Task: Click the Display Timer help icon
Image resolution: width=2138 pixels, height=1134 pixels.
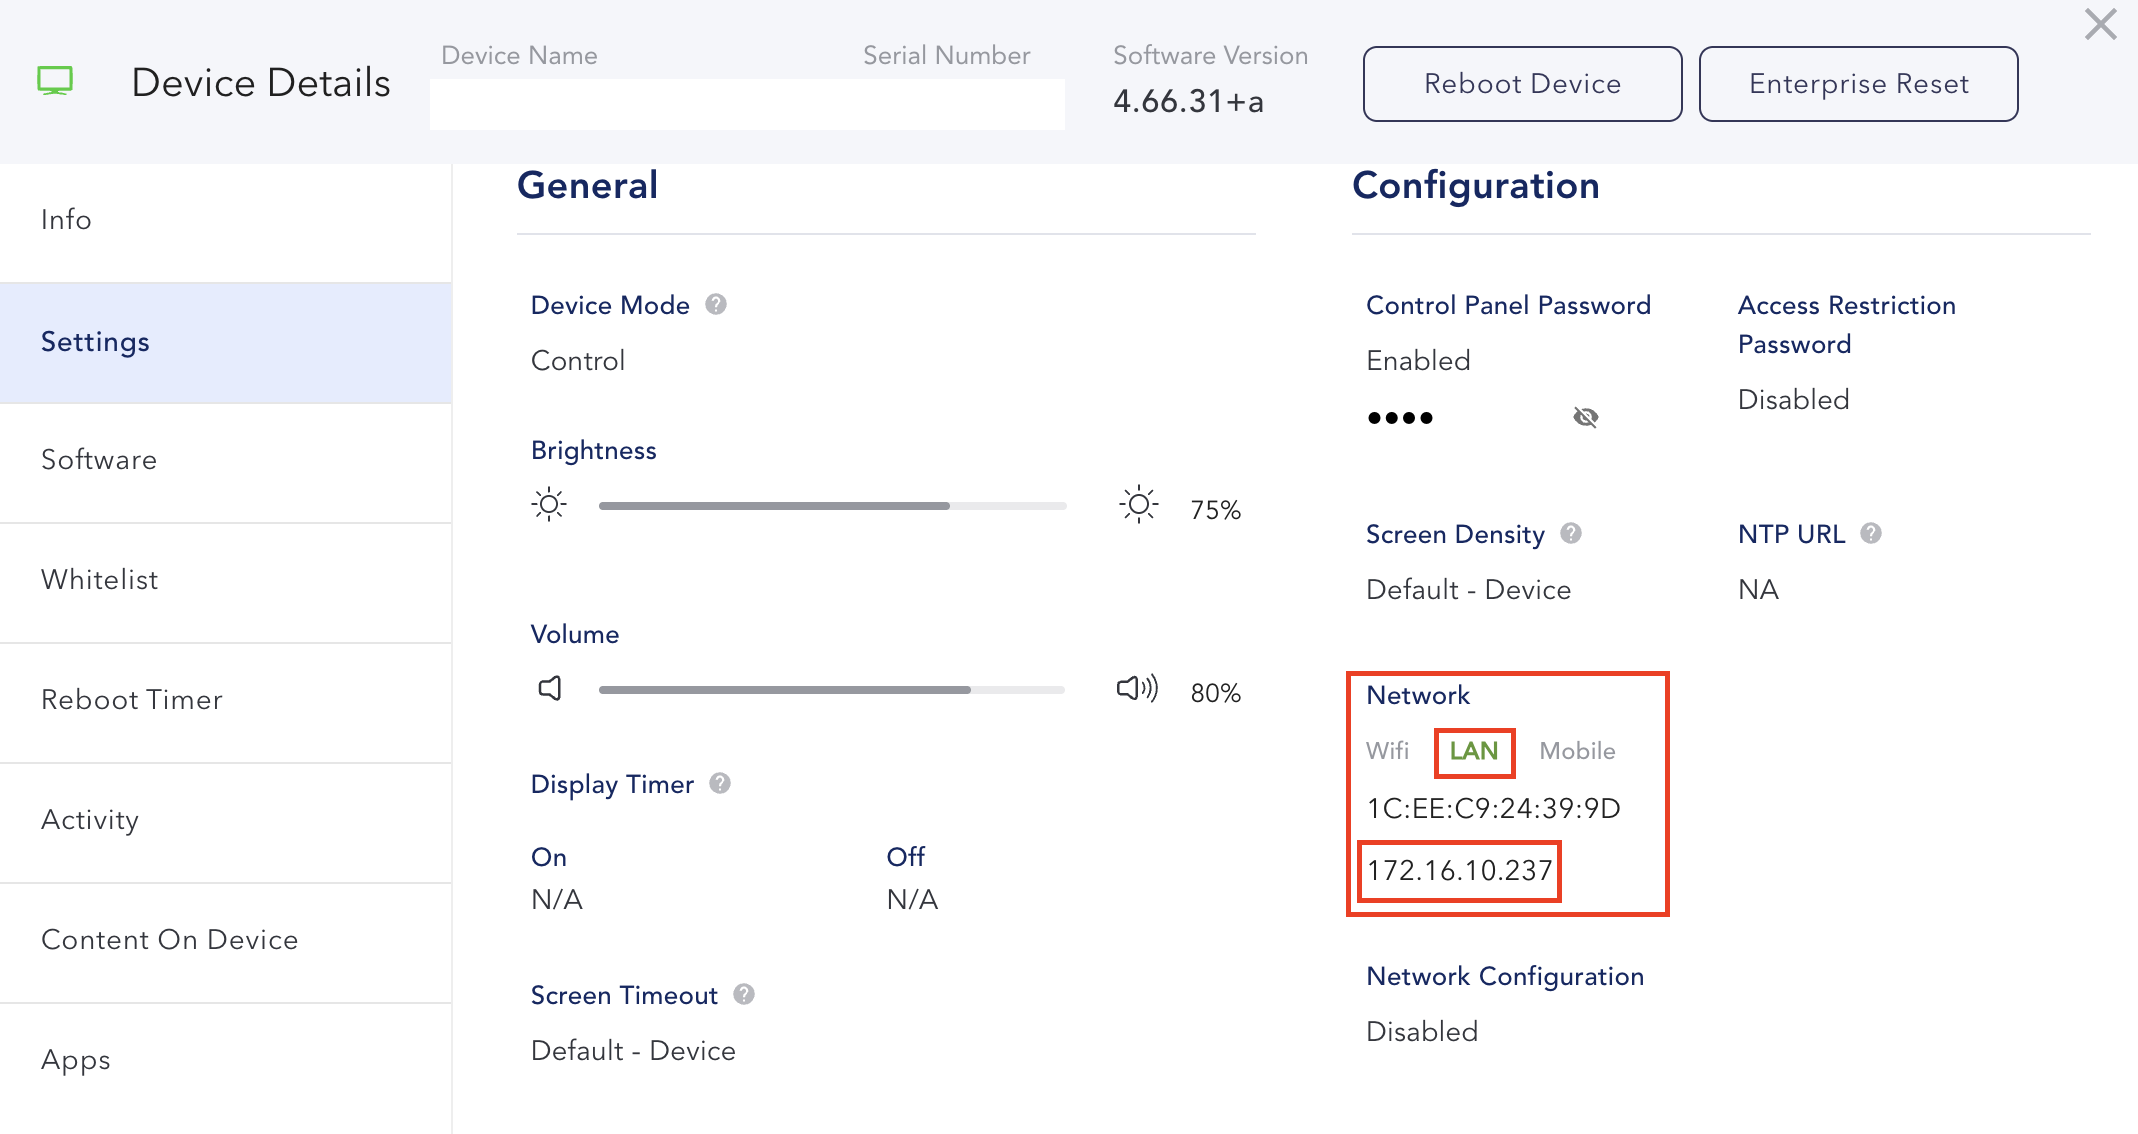Action: click(720, 783)
